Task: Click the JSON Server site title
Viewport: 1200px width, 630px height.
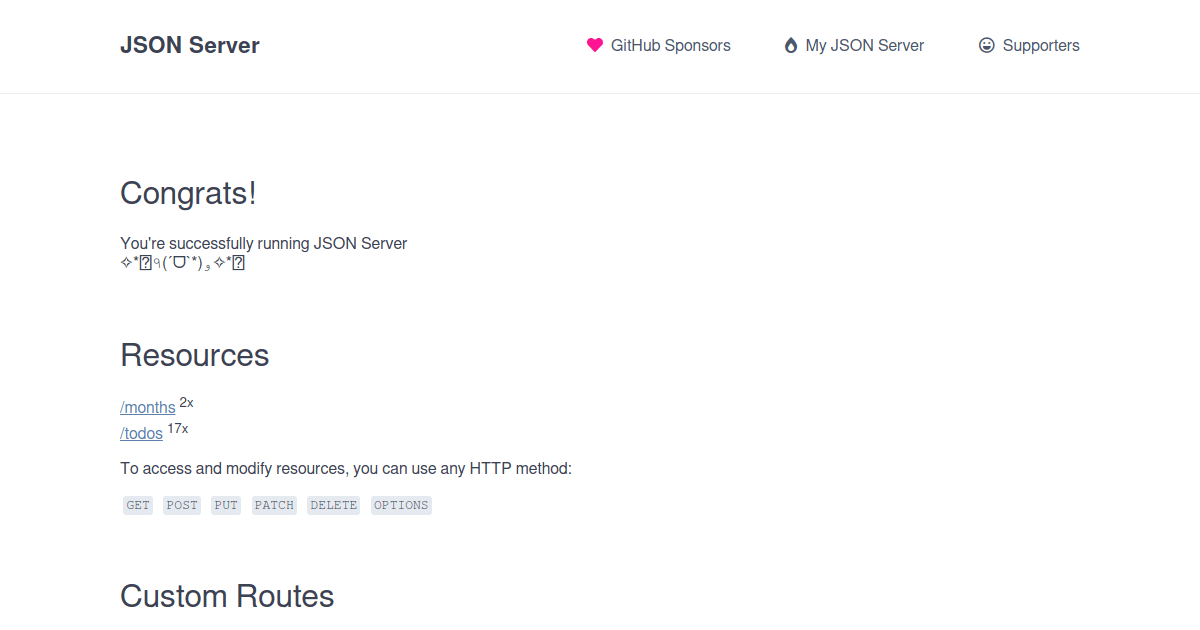Action: (x=189, y=45)
